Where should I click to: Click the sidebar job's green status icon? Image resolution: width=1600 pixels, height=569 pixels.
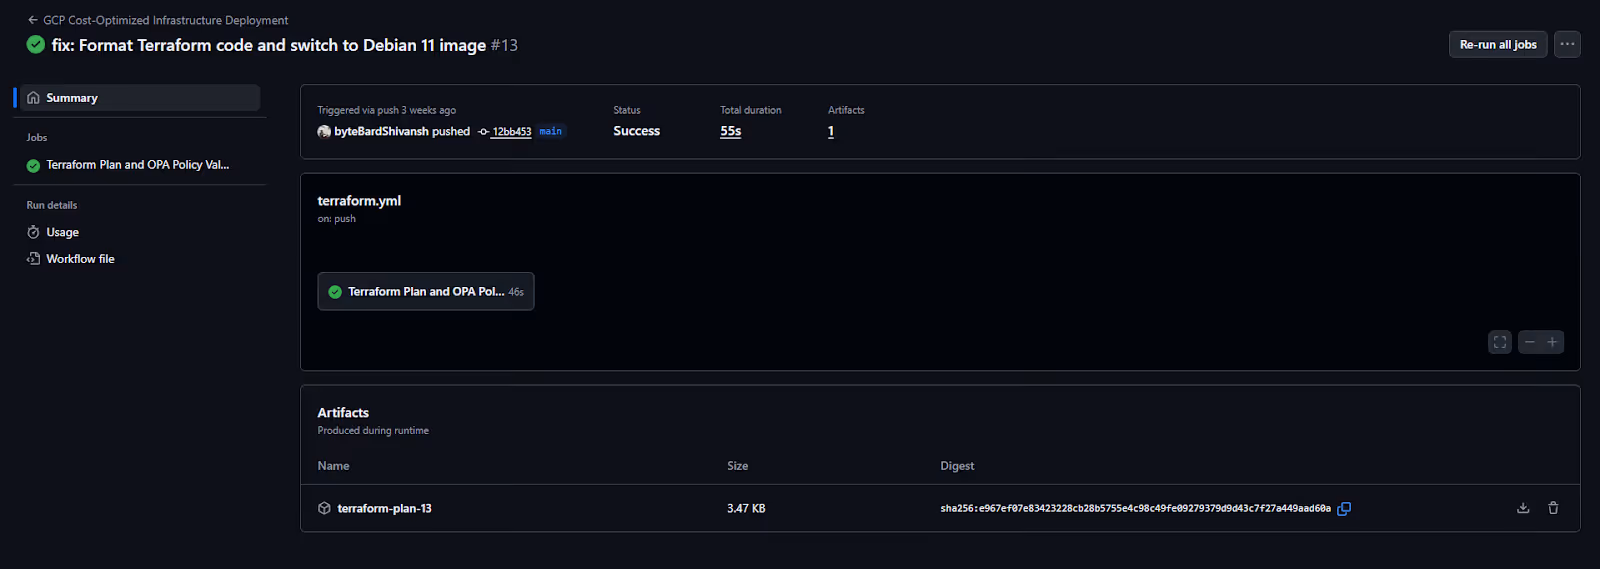[33, 166]
